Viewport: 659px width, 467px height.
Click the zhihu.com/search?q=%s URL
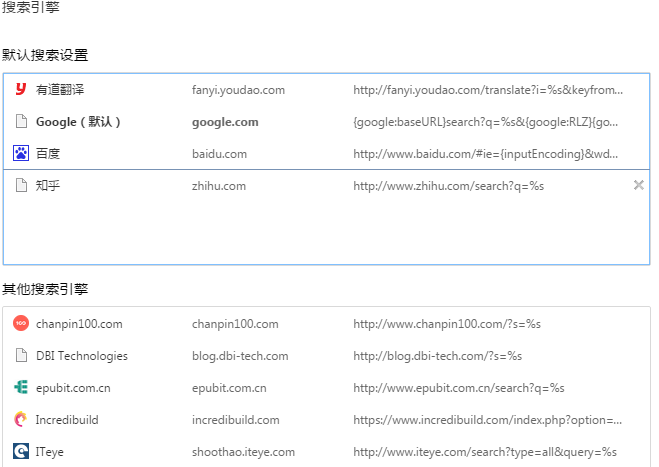(448, 186)
